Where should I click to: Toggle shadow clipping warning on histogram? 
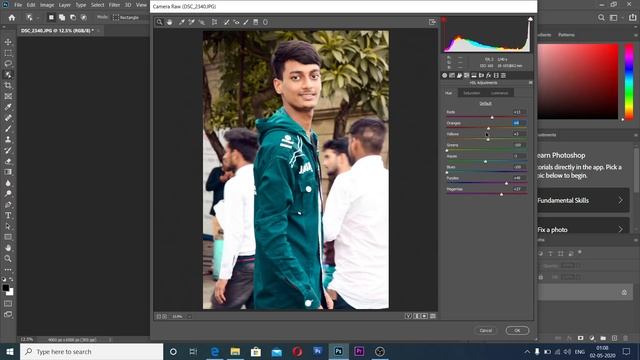444,19
